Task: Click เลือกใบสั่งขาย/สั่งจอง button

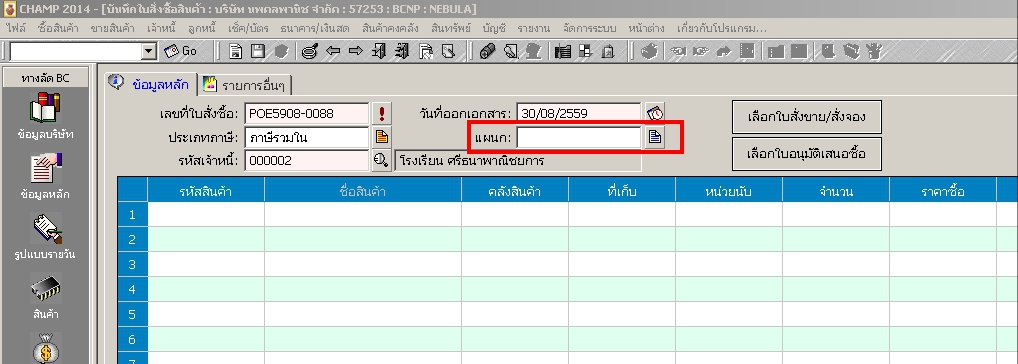Action: [x=806, y=117]
